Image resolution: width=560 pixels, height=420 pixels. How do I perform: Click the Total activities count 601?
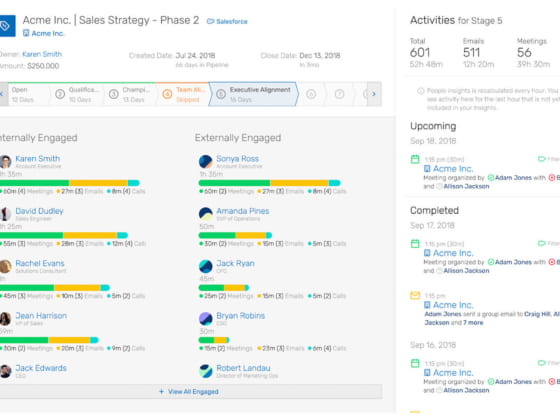click(420, 52)
